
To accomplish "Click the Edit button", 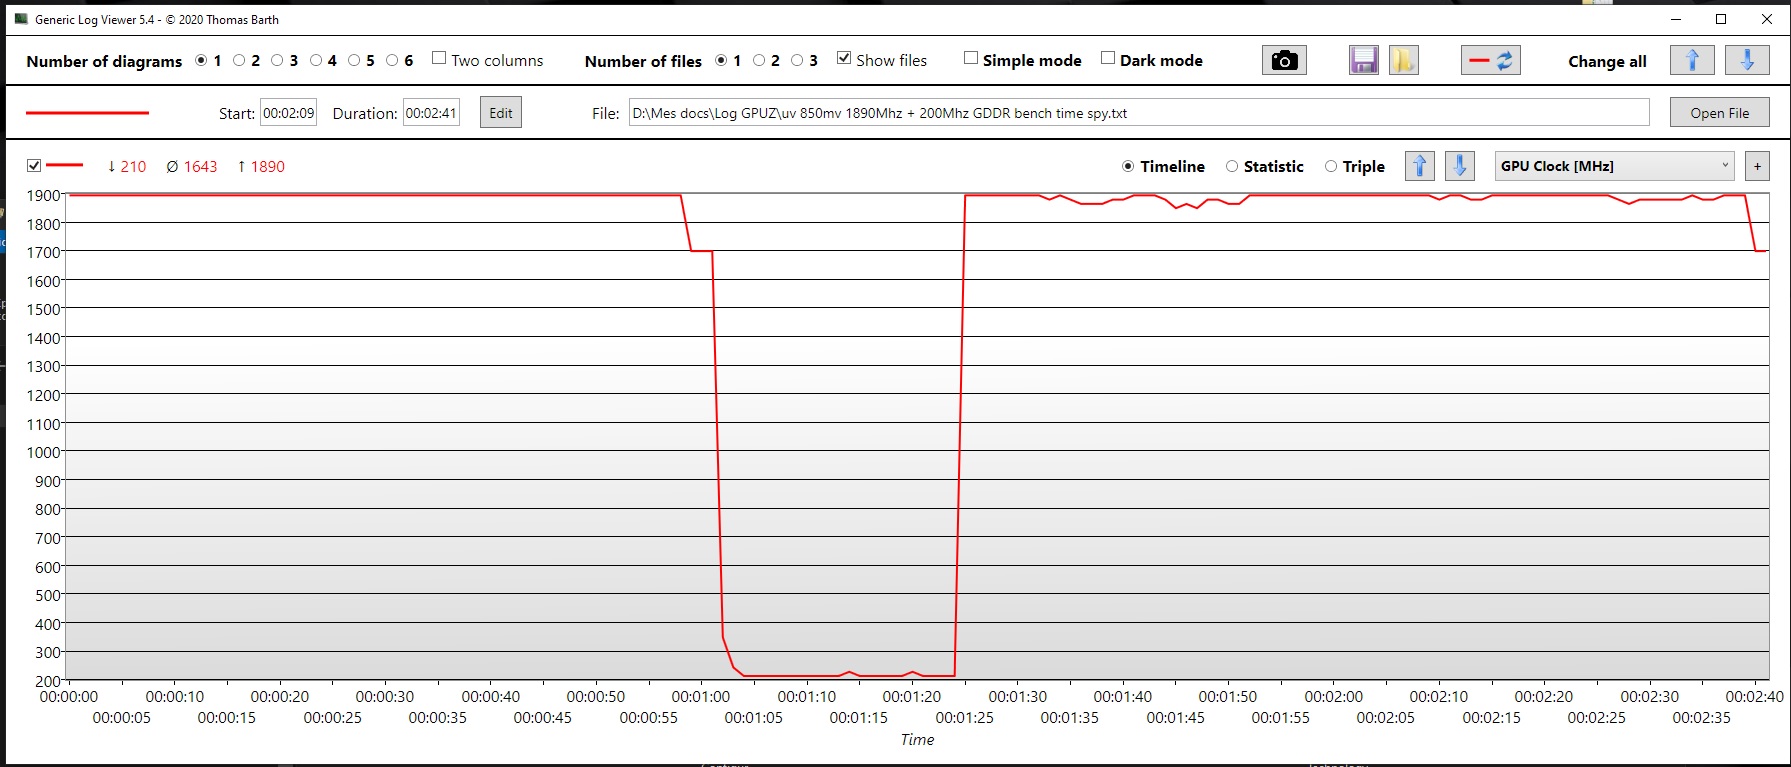I will pyautogui.click(x=501, y=113).
